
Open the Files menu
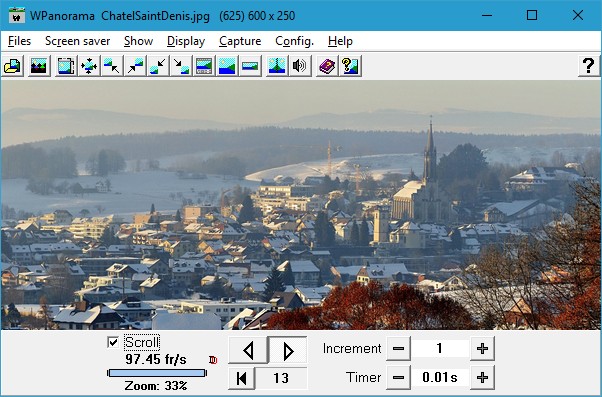click(19, 41)
